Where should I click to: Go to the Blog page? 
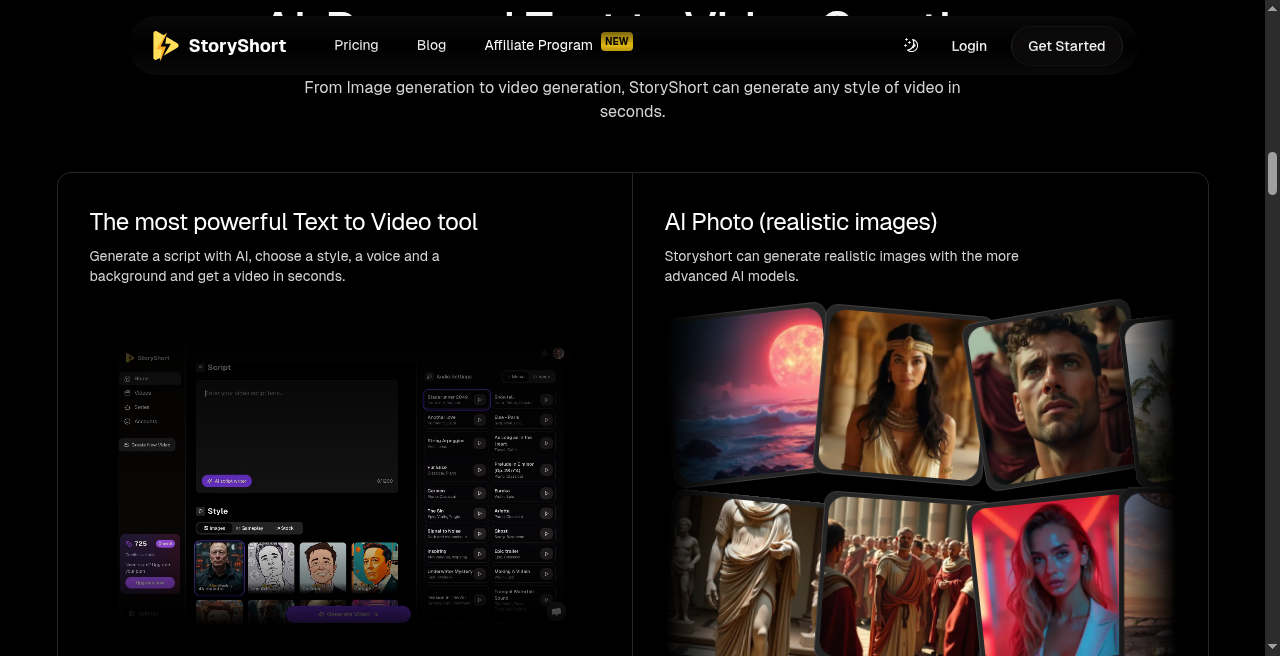click(x=431, y=45)
